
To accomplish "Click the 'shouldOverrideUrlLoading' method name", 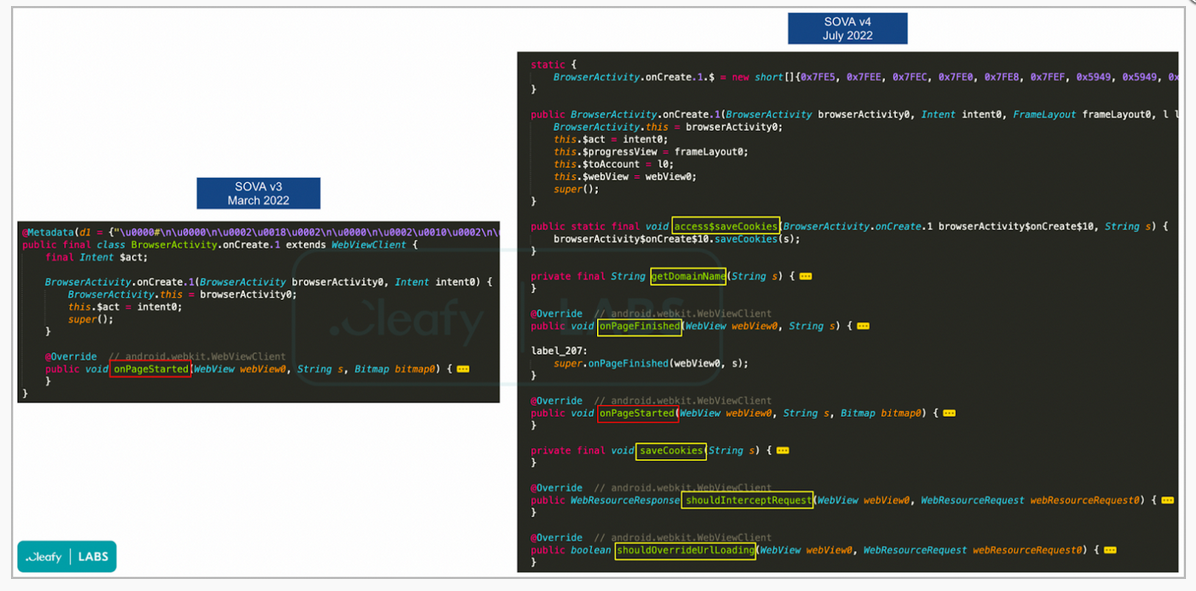I will 686,550.
